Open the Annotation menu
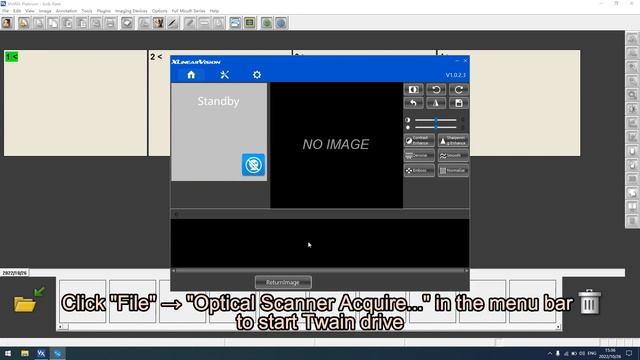640x360 pixels. (x=66, y=11)
